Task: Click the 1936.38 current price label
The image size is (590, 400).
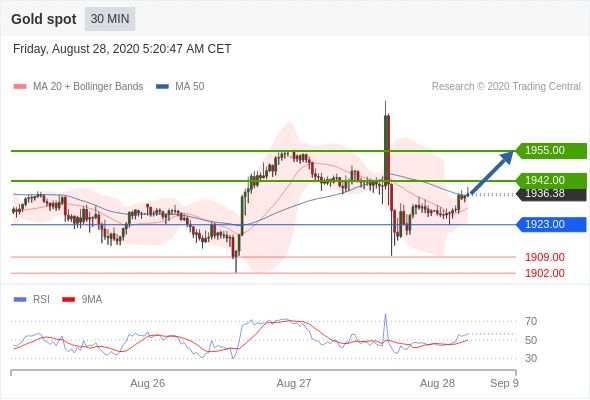Action: (x=551, y=194)
